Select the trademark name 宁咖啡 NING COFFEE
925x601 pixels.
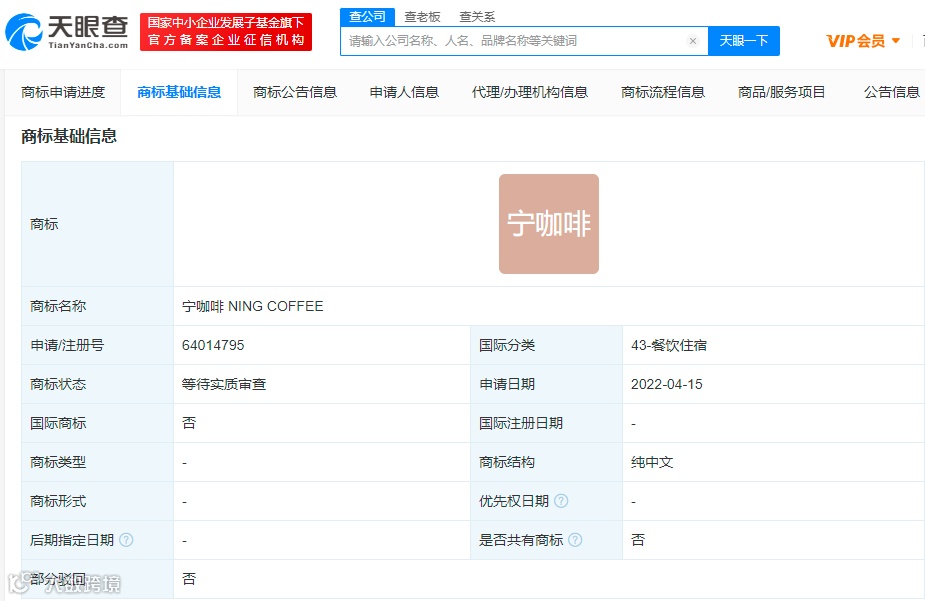click(x=252, y=306)
